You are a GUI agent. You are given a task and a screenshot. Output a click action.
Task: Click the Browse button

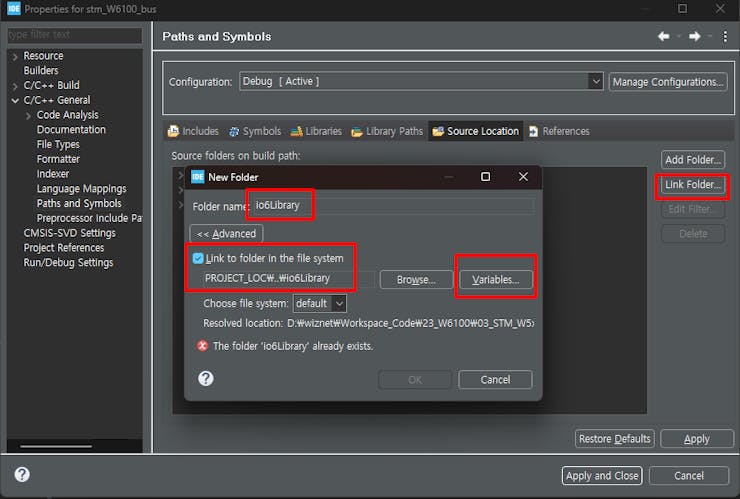(416, 279)
